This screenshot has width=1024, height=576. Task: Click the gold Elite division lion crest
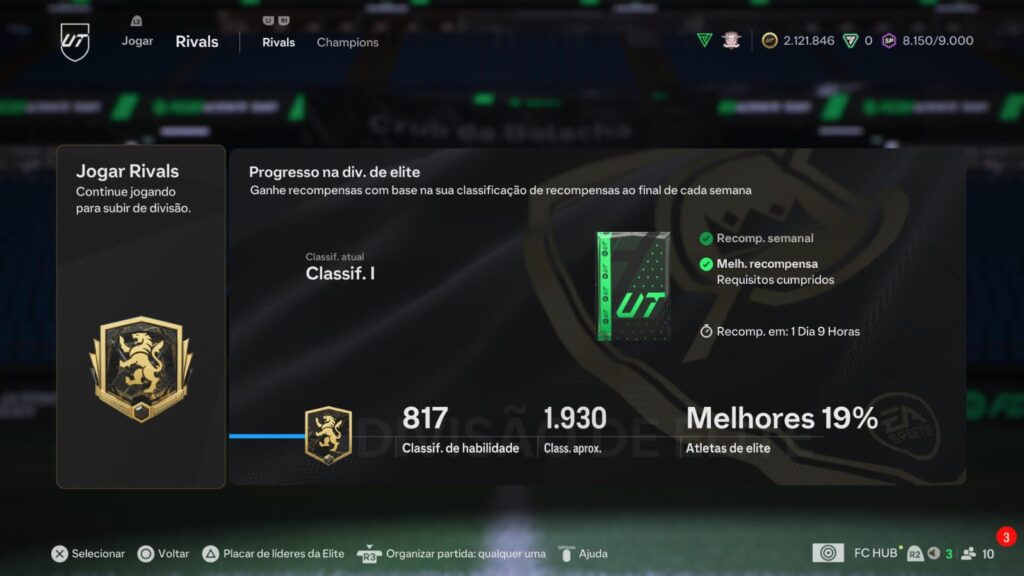click(x=141, y=370)
